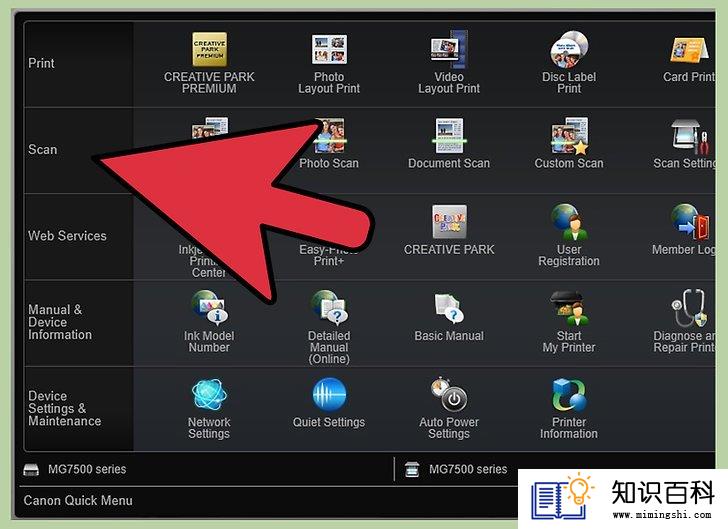The image size is (728, 529).
Task: Click printer icon beside left MG7500 series
Action: (x=32, y=470)
